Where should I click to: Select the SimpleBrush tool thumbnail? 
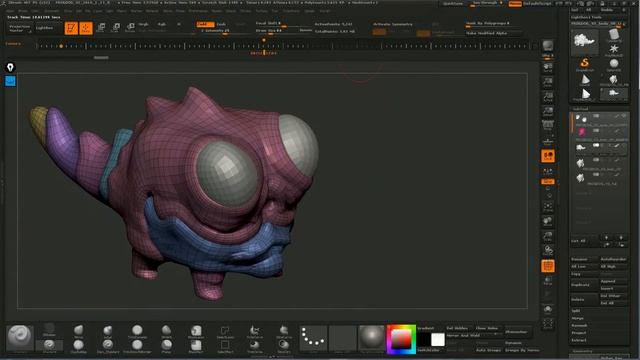(x=584, y=64)
